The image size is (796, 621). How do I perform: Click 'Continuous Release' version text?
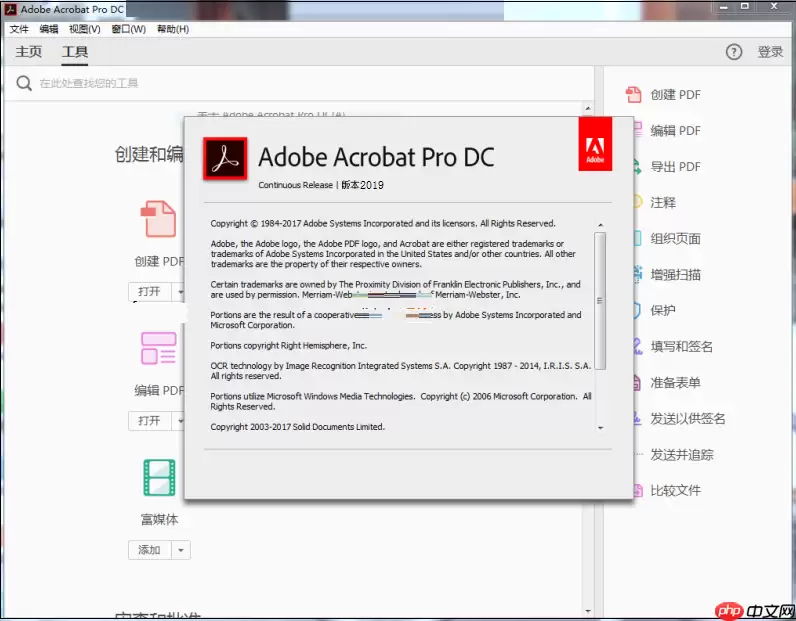(x=295, y=185)
